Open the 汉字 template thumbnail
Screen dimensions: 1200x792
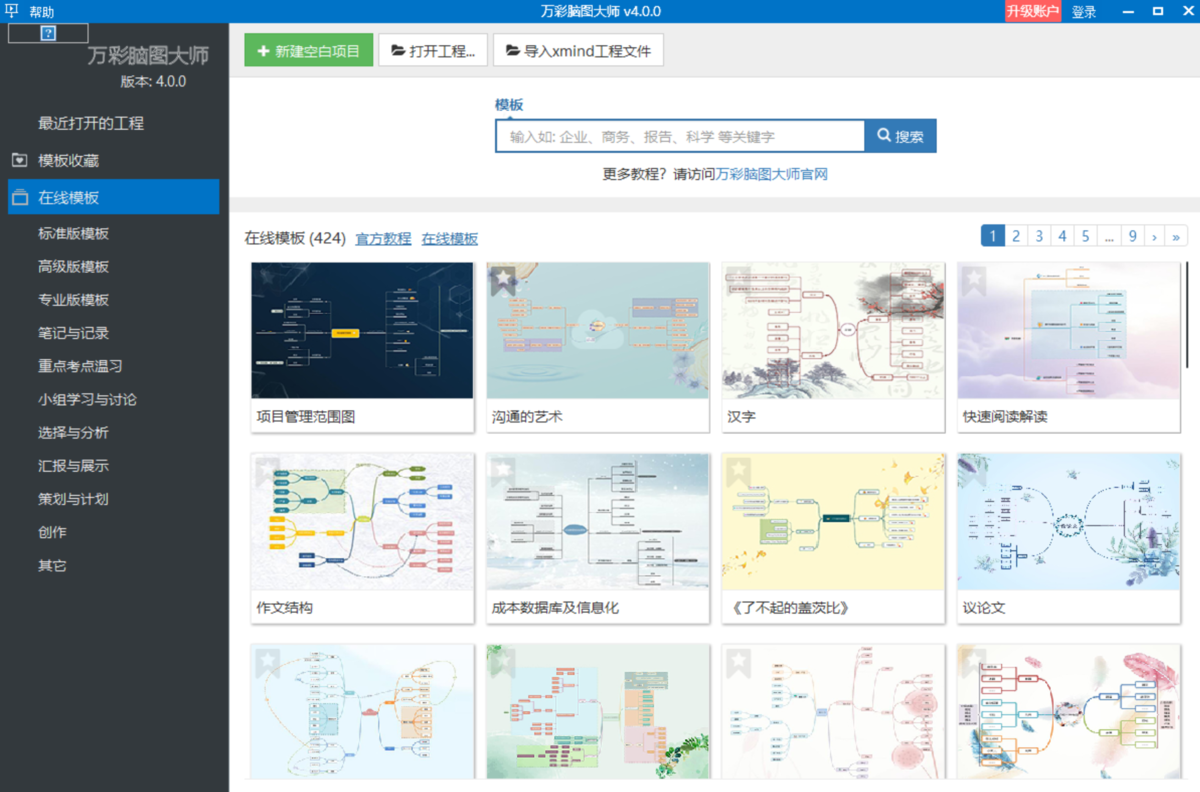coord(833,331)
